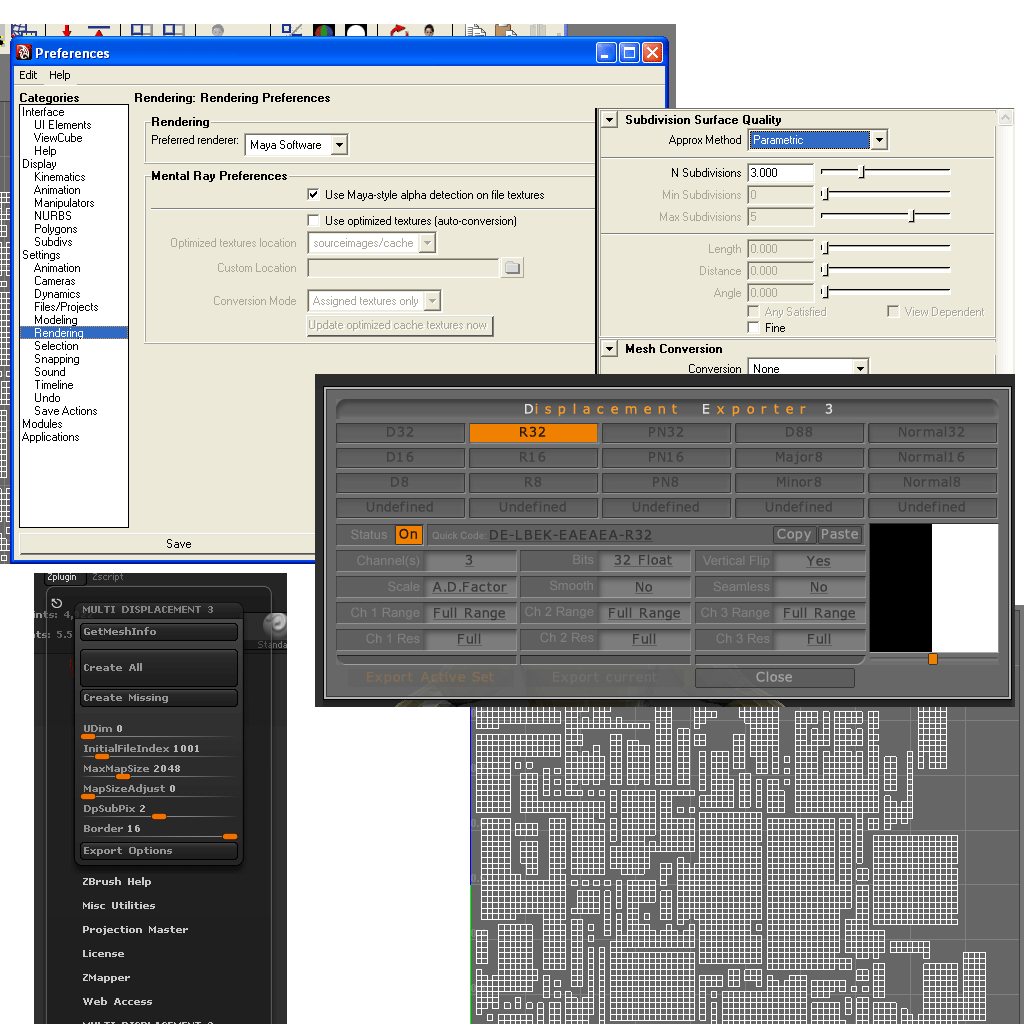Click the Save button in Preferences
1024x1024 pixels.
[x=178, y=544]
